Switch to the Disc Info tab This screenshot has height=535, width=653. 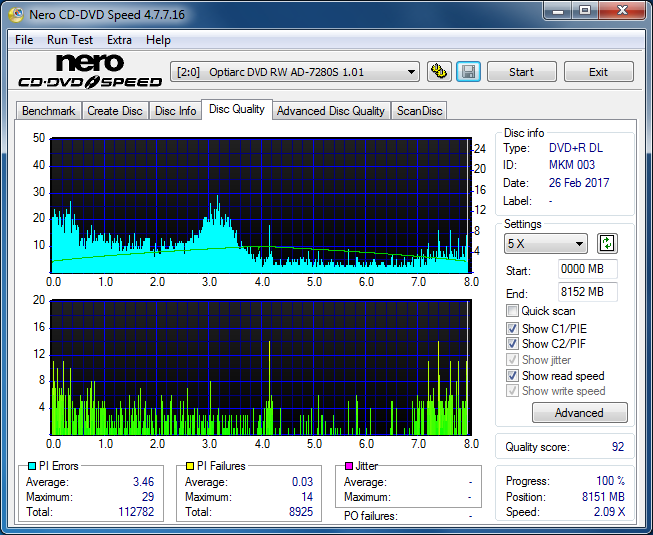point(175,111)
